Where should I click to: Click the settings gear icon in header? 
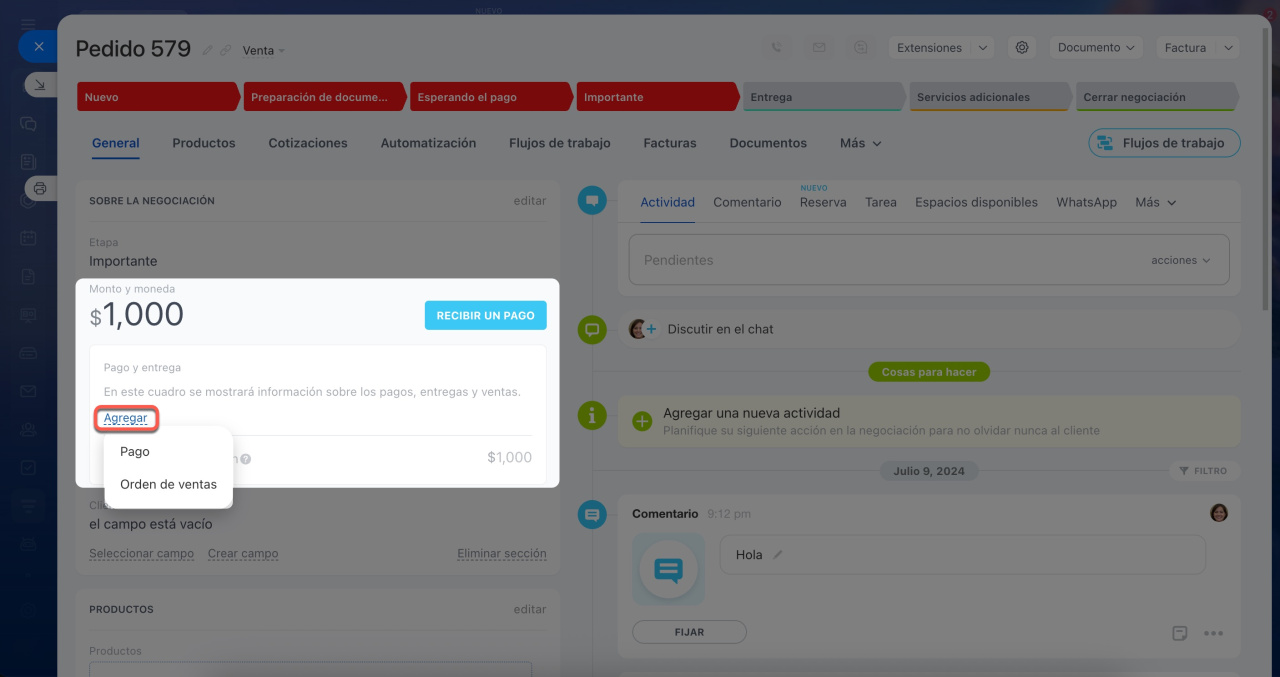[x=1021, y=47]
